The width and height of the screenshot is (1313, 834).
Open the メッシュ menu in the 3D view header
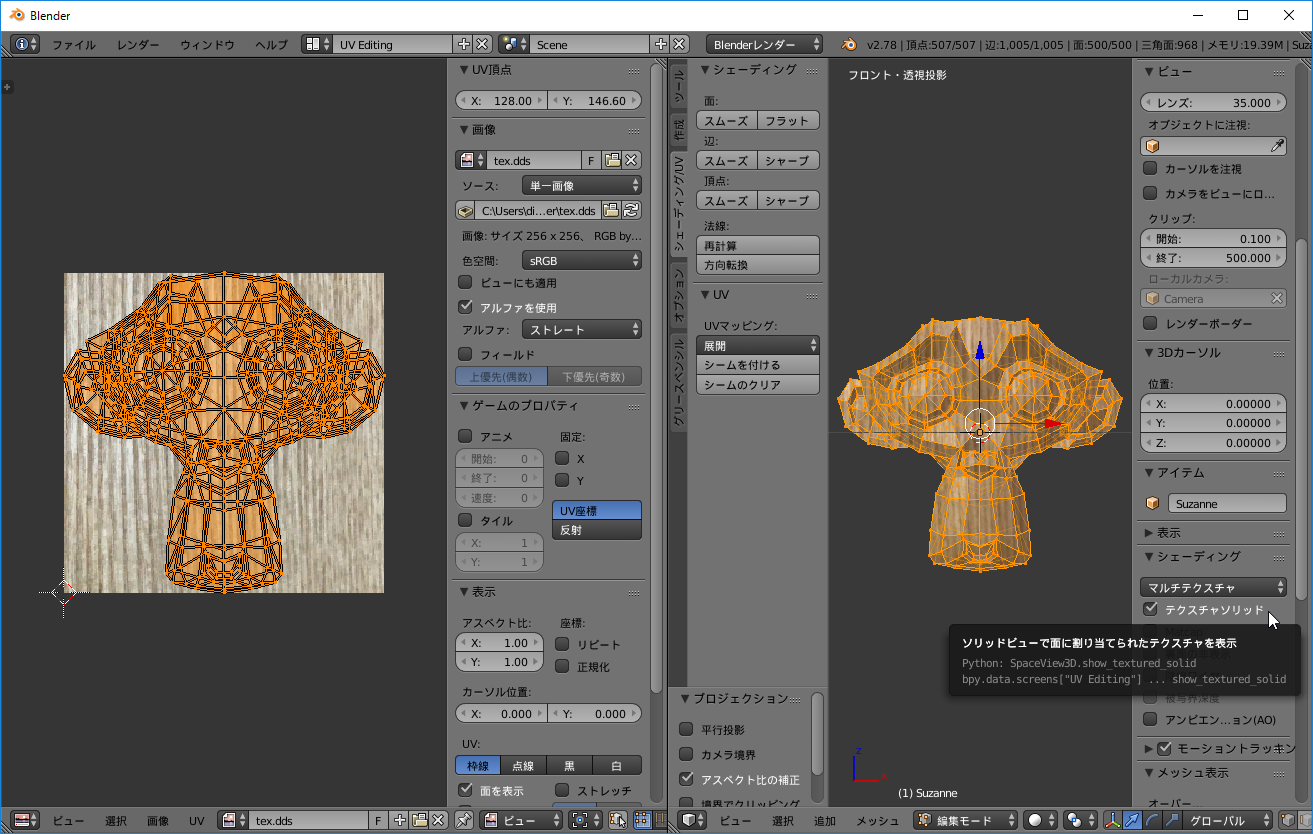[x=878, y=820]
